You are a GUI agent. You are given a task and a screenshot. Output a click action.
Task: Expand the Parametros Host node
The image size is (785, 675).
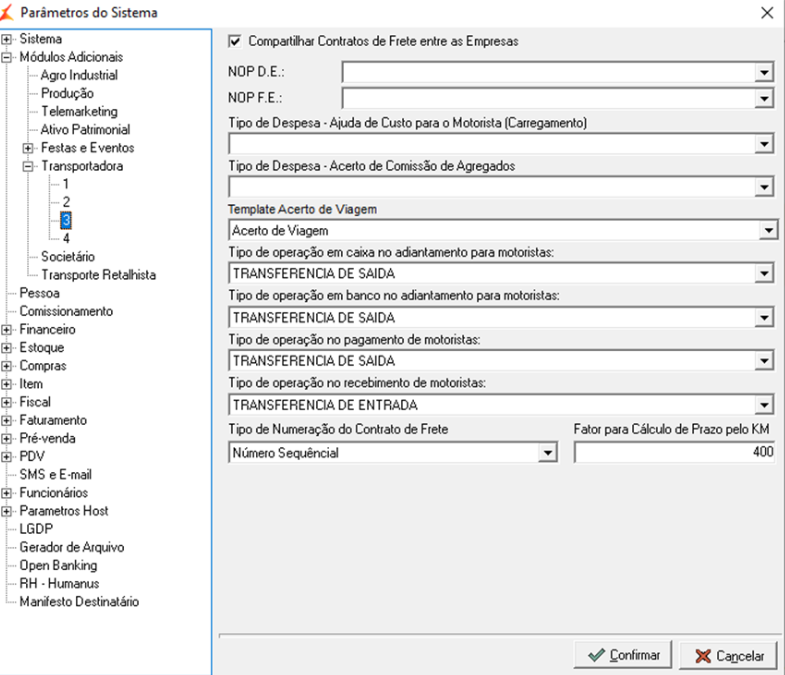click(x=7, y=511)
